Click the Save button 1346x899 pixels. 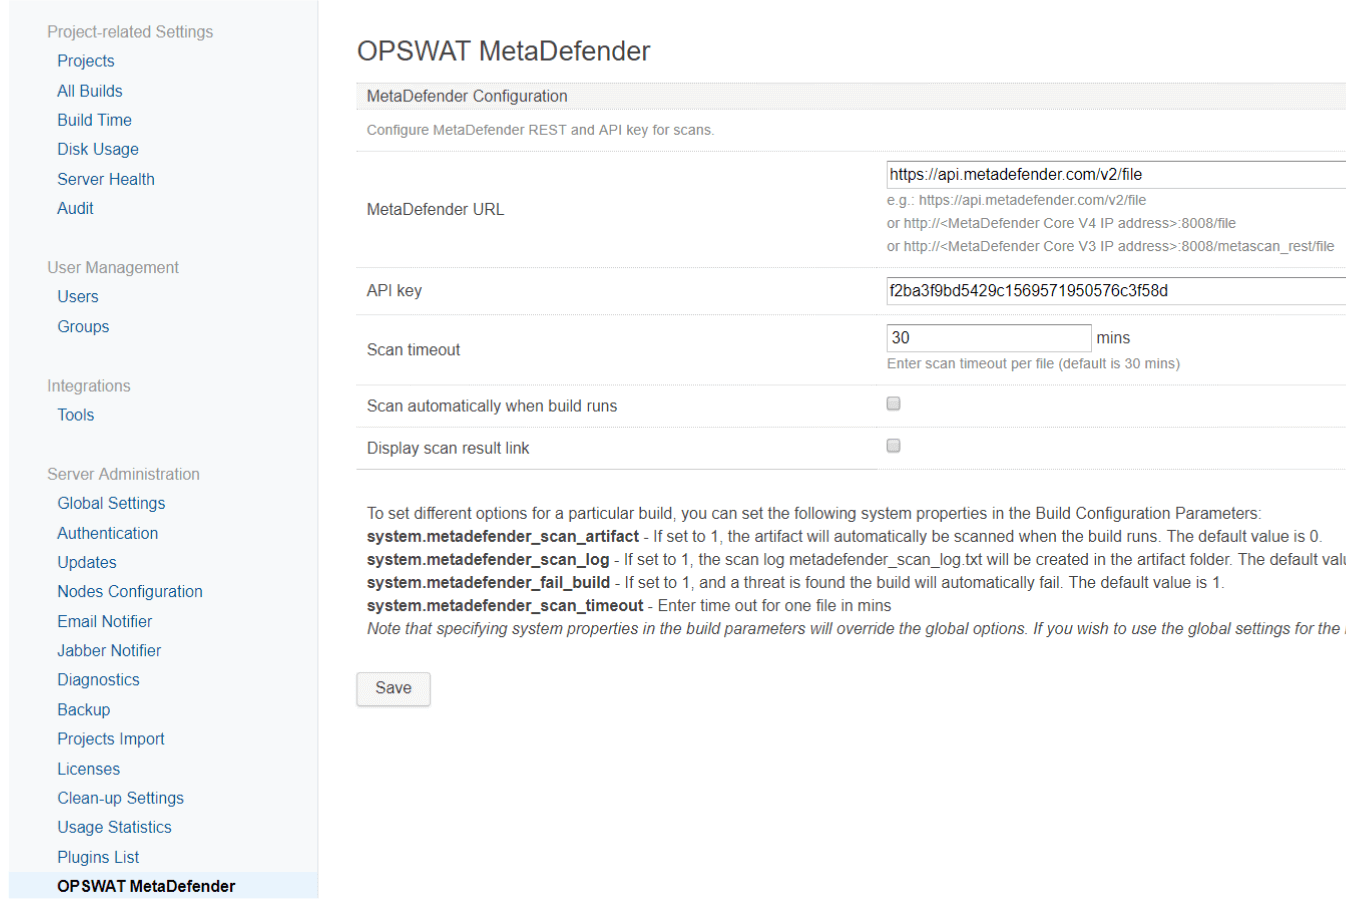tap(393, 688)
